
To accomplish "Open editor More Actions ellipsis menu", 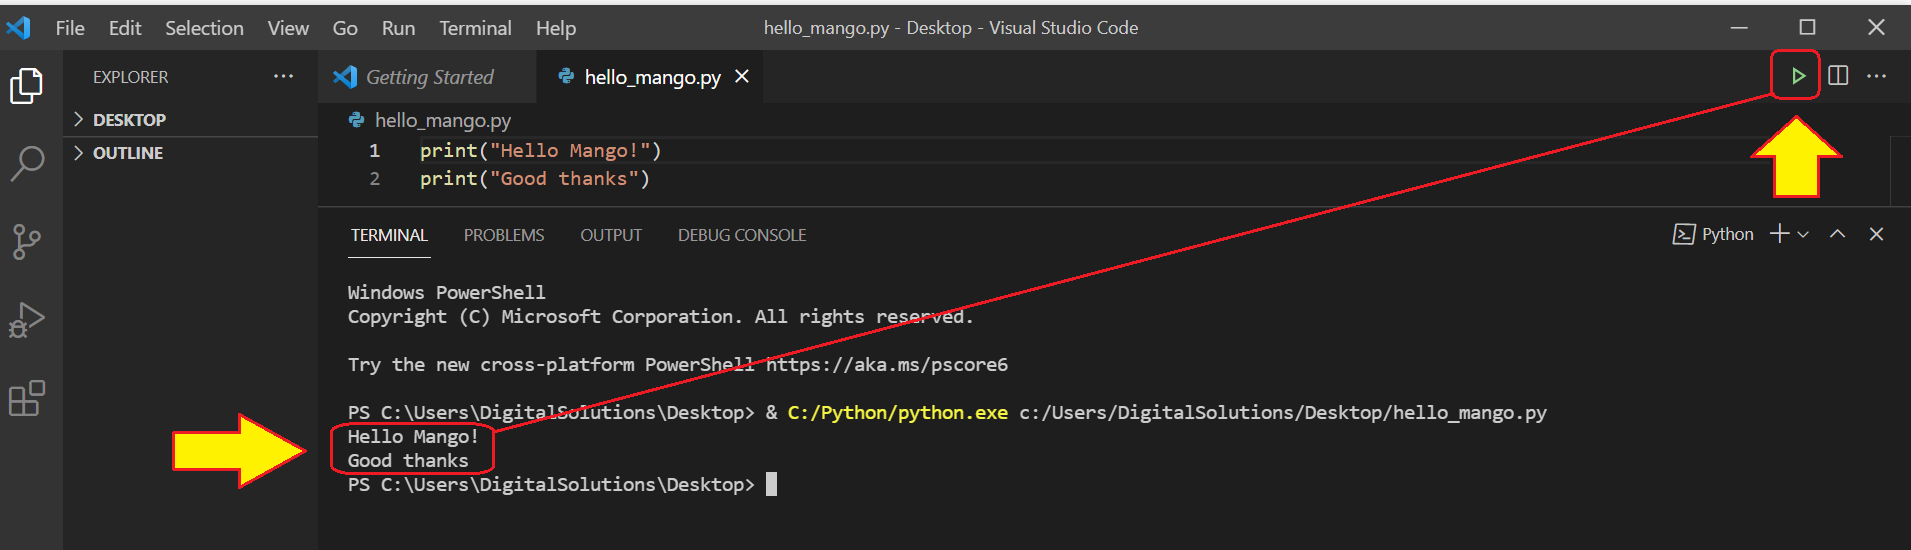I will coord(1877,76).
